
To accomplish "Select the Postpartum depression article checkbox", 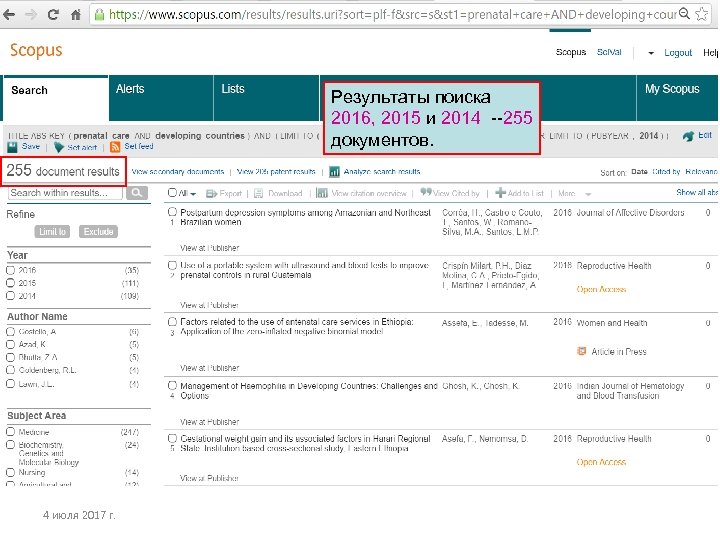I will [x=172, y=212].
